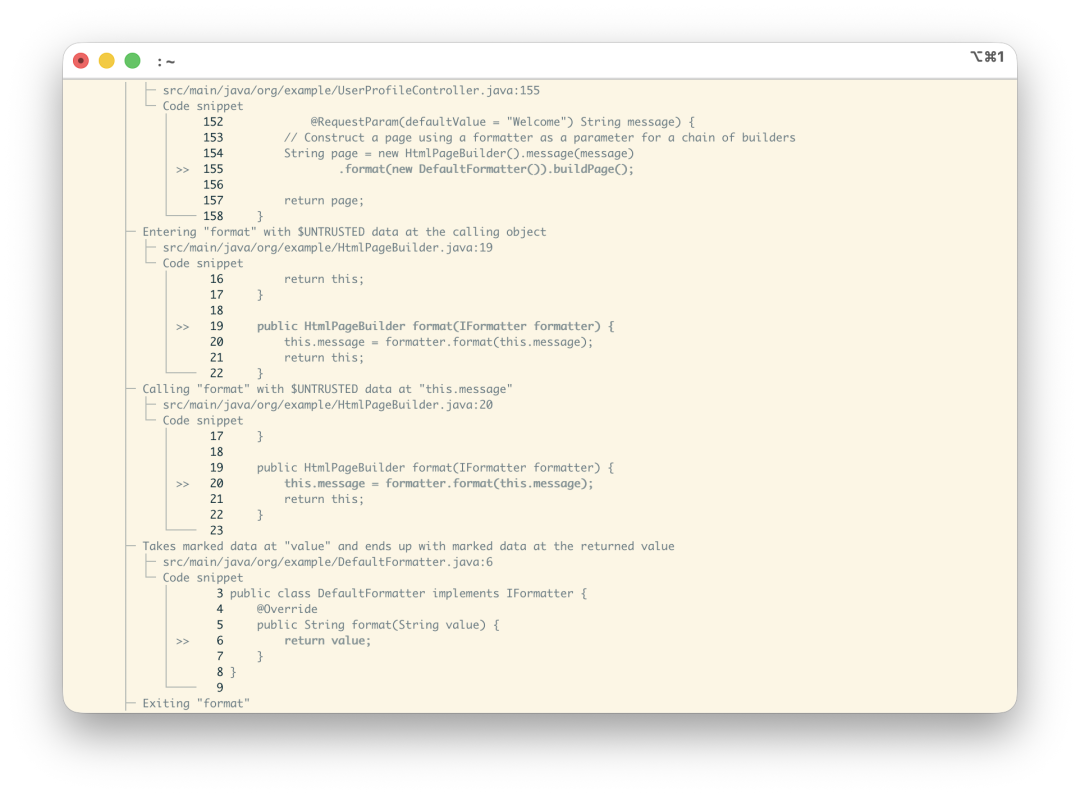The height and width of the screenshot is (796, 1080).
Task: Click the yellow minimize window button
Action: 107,61
